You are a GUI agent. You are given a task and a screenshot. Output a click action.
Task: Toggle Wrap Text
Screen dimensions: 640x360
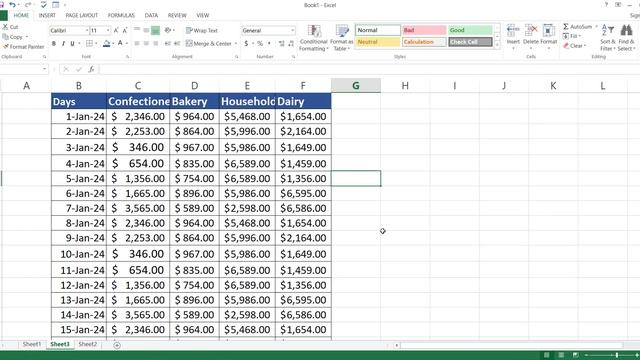coord(202,31)
